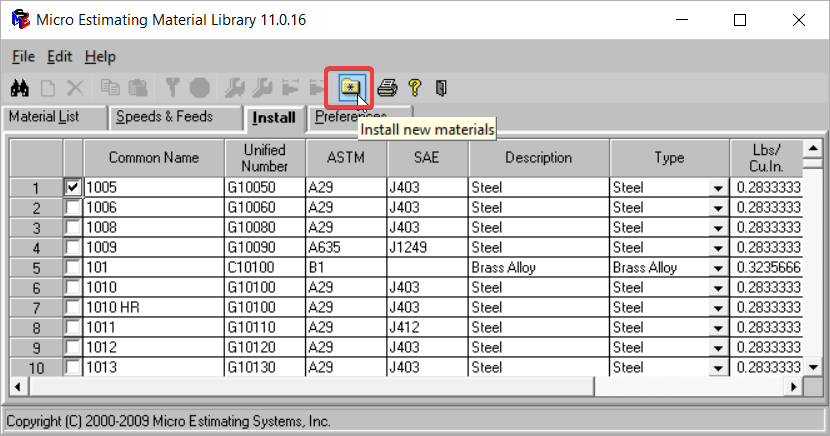Click the Unified Number column header
This screenshot has width=830, height=436.
coord(265,158)
